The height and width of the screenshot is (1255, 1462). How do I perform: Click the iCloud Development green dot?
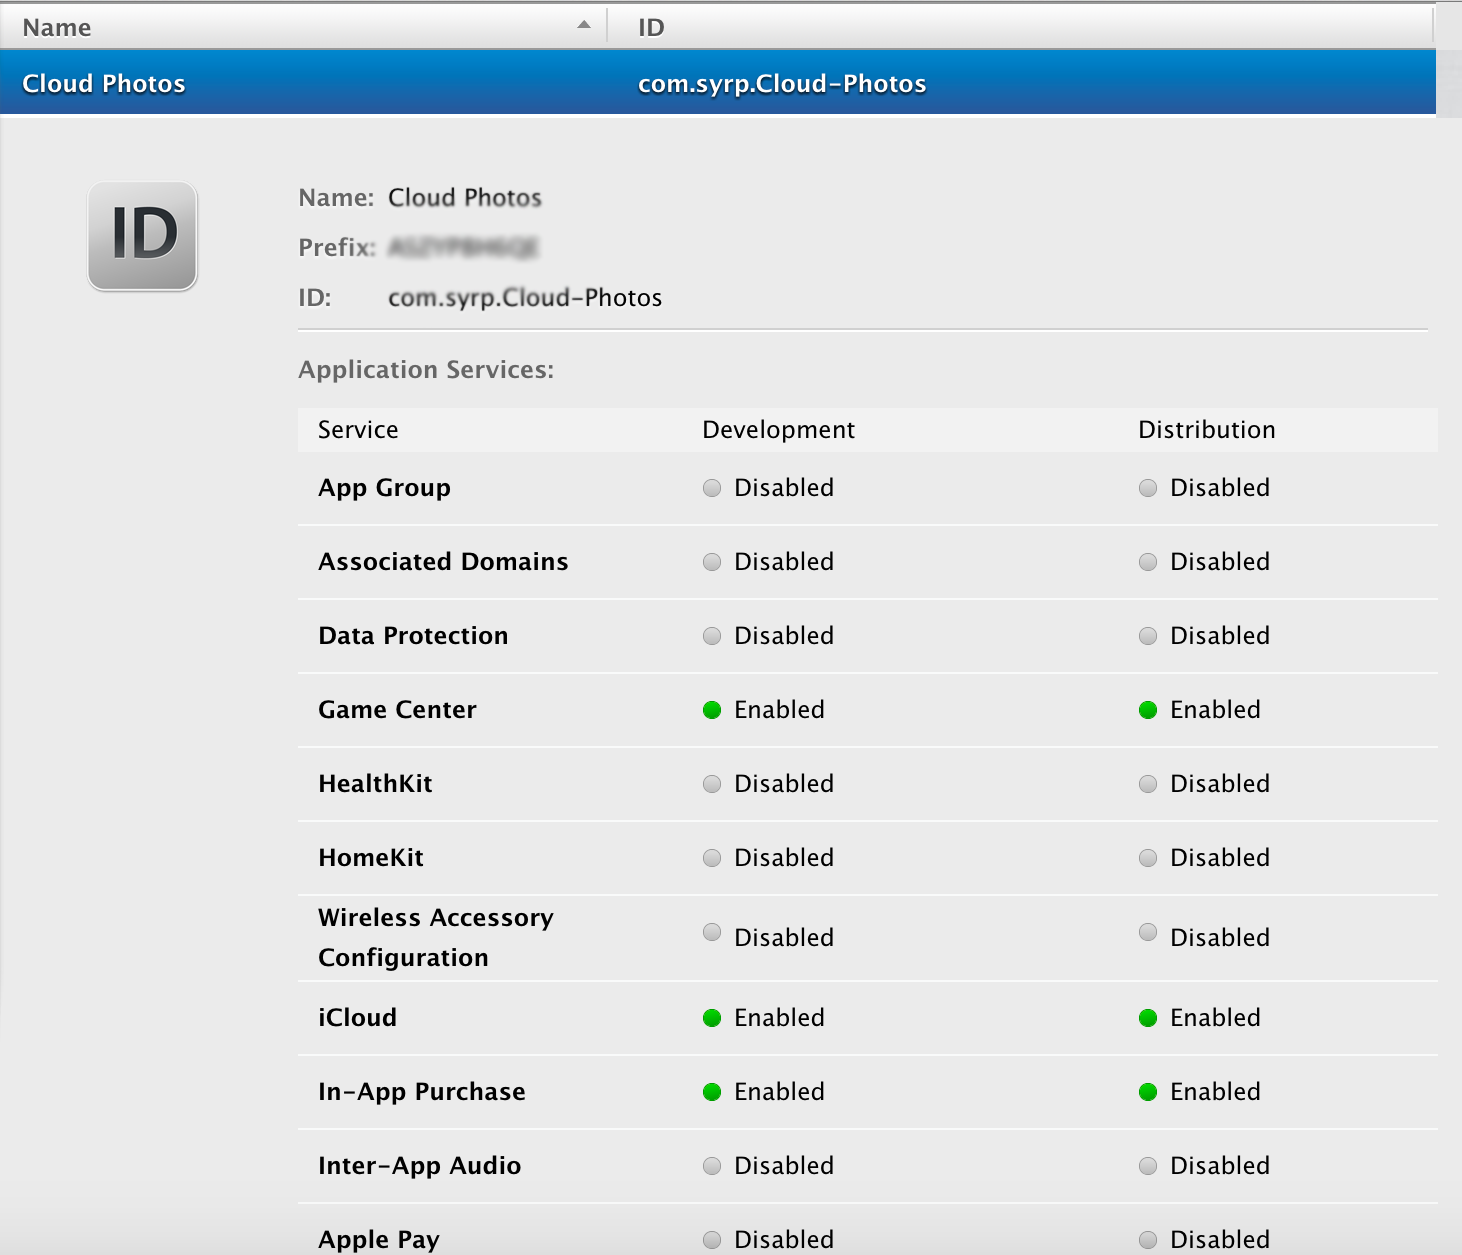(x=712, y=1018)
